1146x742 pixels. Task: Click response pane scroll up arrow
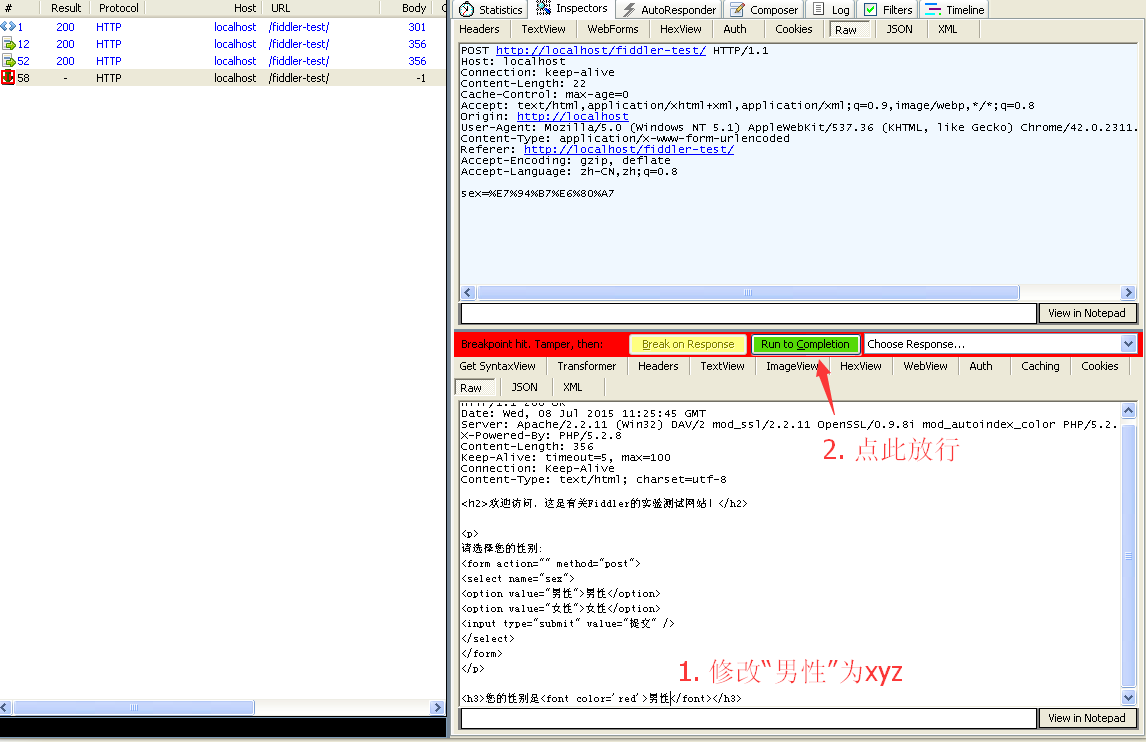point(1128,411)
